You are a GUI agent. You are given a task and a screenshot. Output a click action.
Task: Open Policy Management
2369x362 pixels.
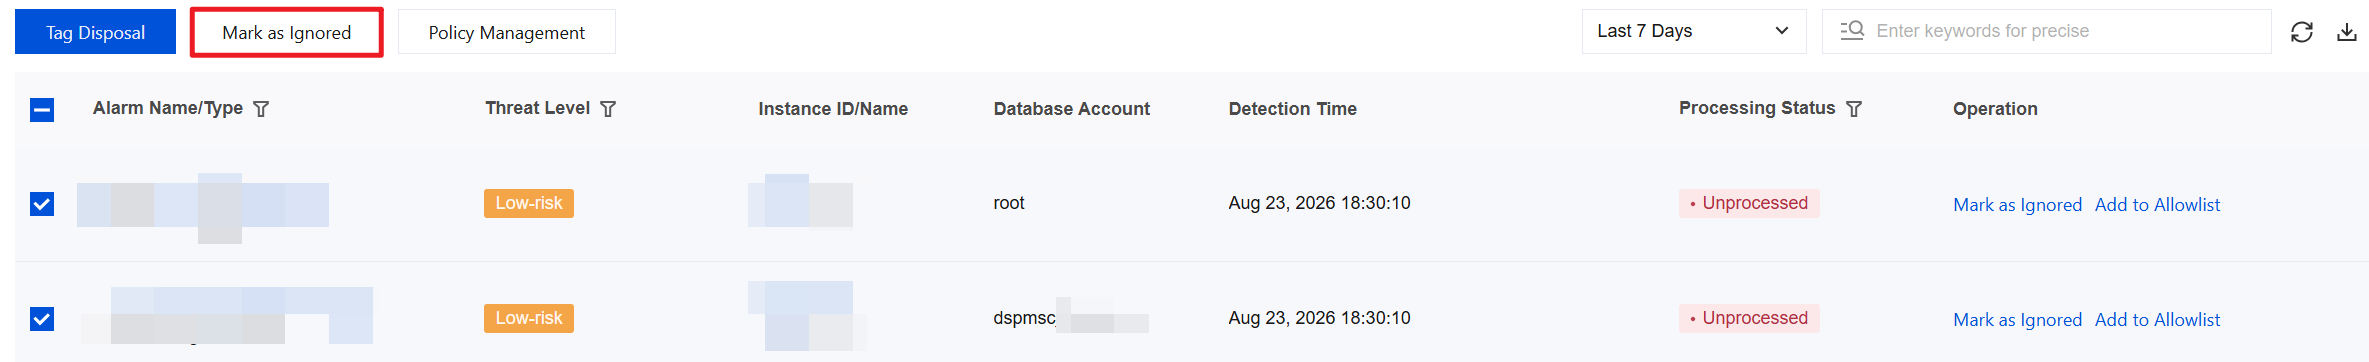(x=507, y=32)
